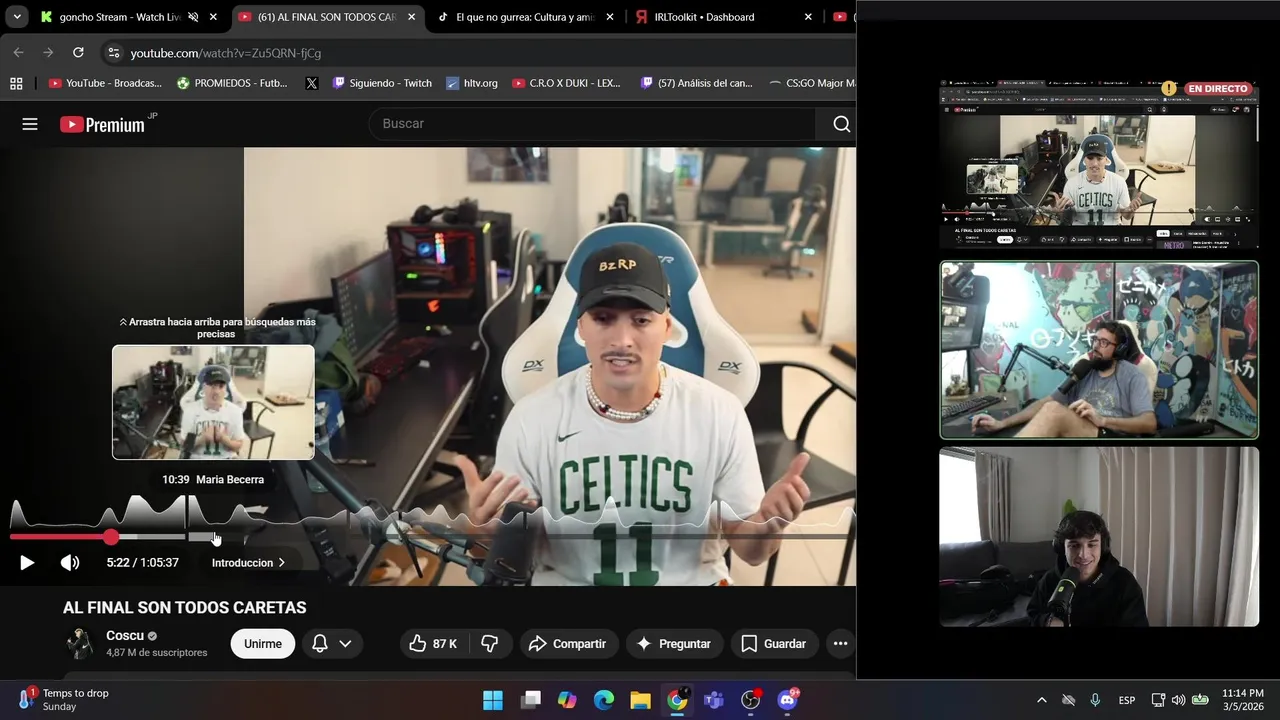Click the yellow warning icon near EN DIRECTO
Image resolution: width=1280 pixels, height=720 pixels.
(x=1169, y=88)
